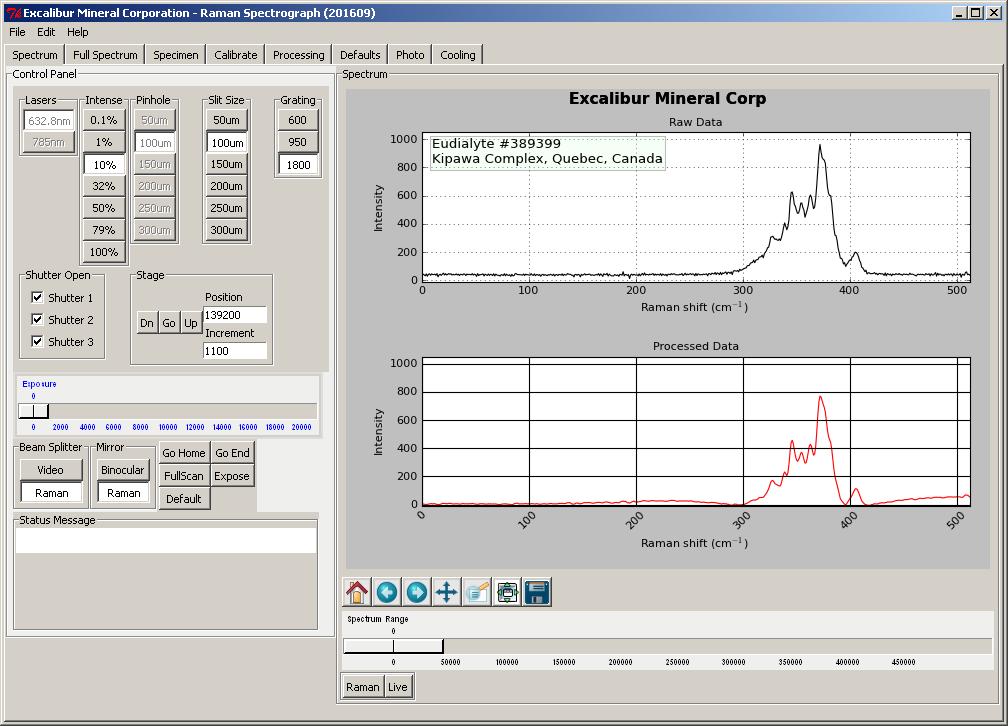Click the stage Up button
Image resolution: width=1008 pixels, height=726 pixels.
pyautogui.click(x=191, y=323)
